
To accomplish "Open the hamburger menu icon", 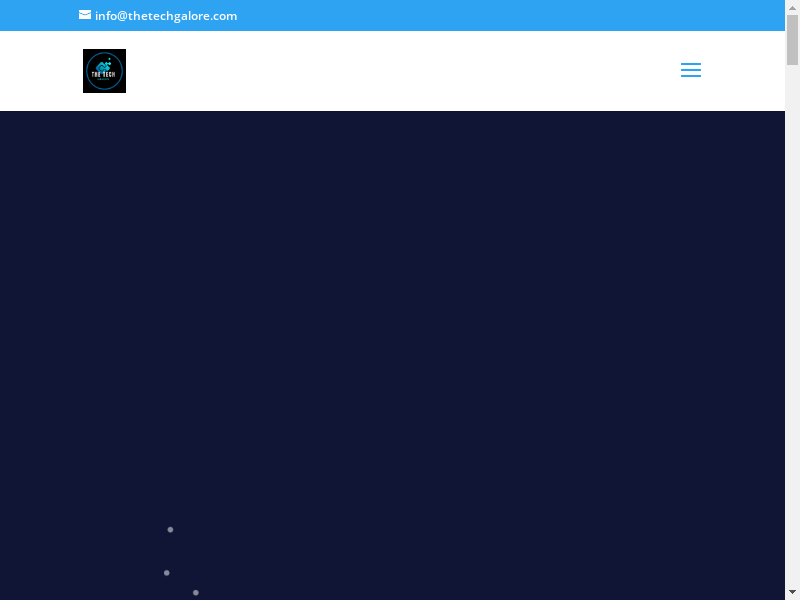I will 690,70.
